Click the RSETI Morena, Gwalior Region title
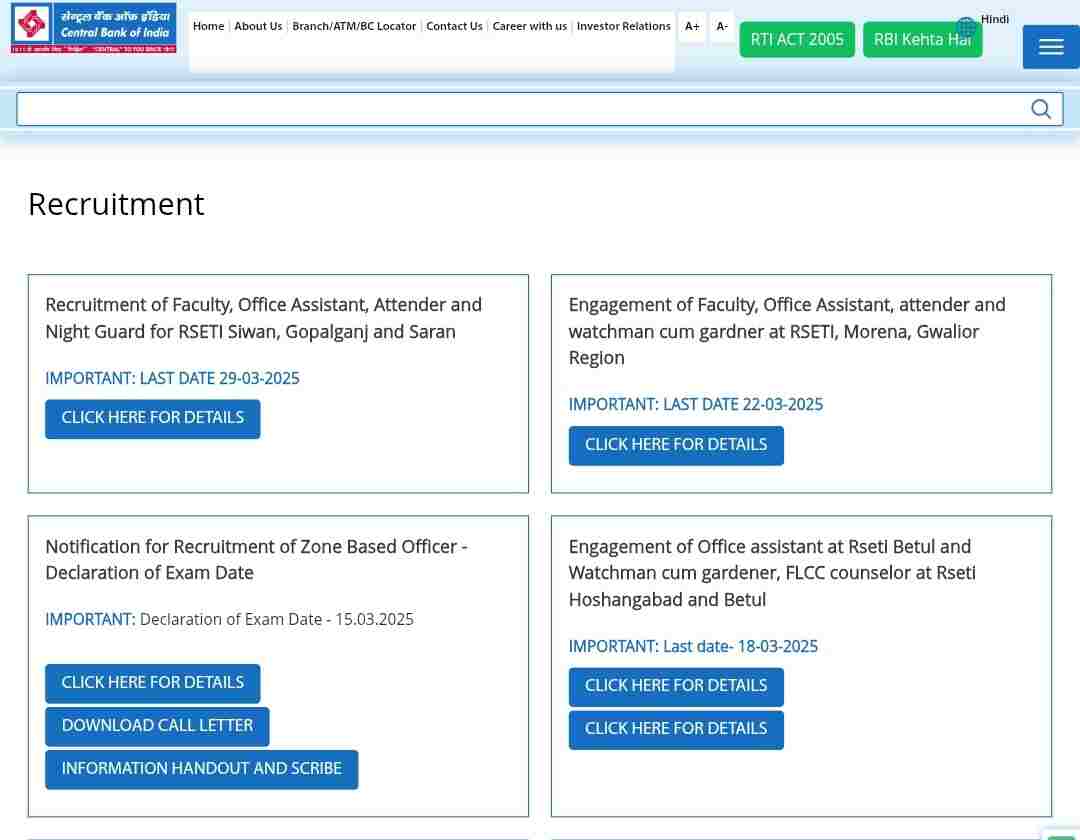The height and width of the screenshot is (840, 1080). tap(787, 331)
